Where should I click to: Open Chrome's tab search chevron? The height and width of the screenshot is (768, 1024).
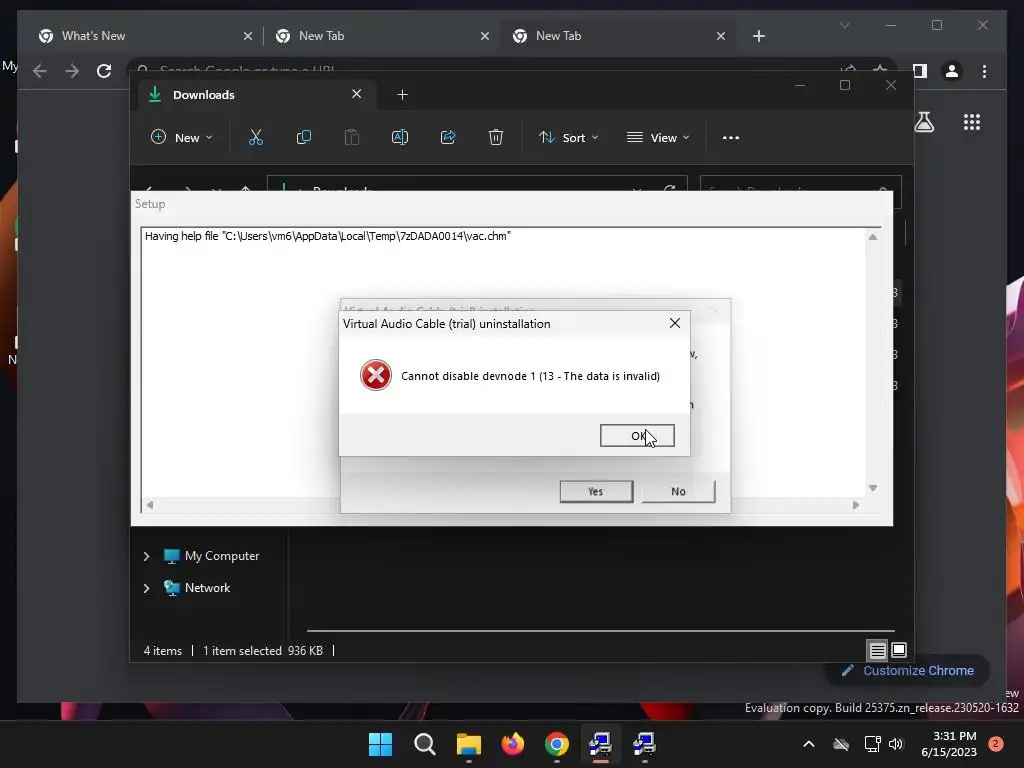(844, 25)
